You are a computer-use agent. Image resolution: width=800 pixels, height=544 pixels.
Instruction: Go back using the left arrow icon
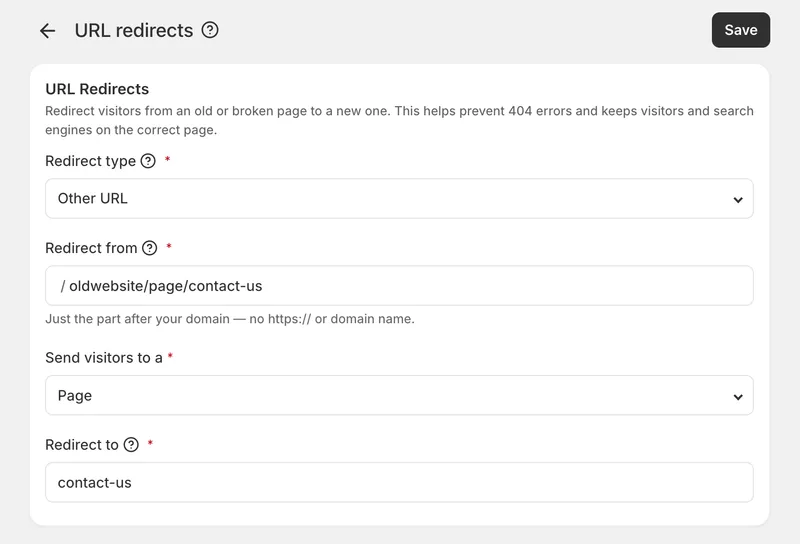tap(47, 31)
